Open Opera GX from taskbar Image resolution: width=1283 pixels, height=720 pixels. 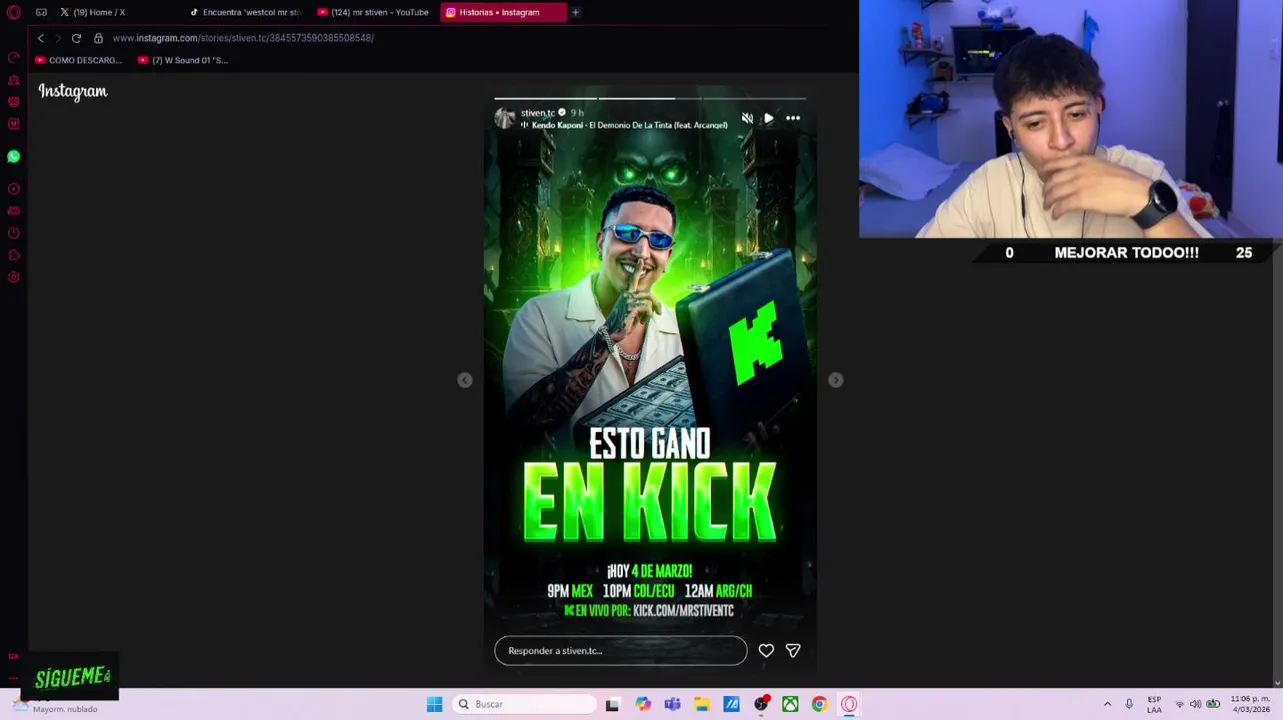point(849,704)
